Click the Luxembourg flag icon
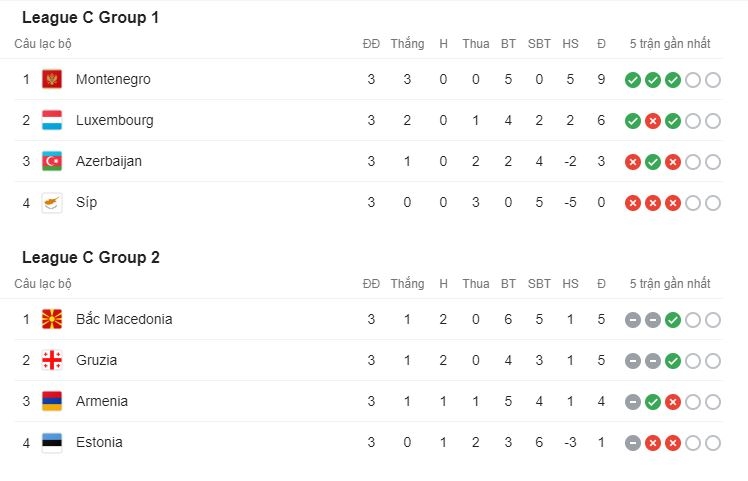The width and height of the screenshot is (748, 481). [x=52, y=120]
